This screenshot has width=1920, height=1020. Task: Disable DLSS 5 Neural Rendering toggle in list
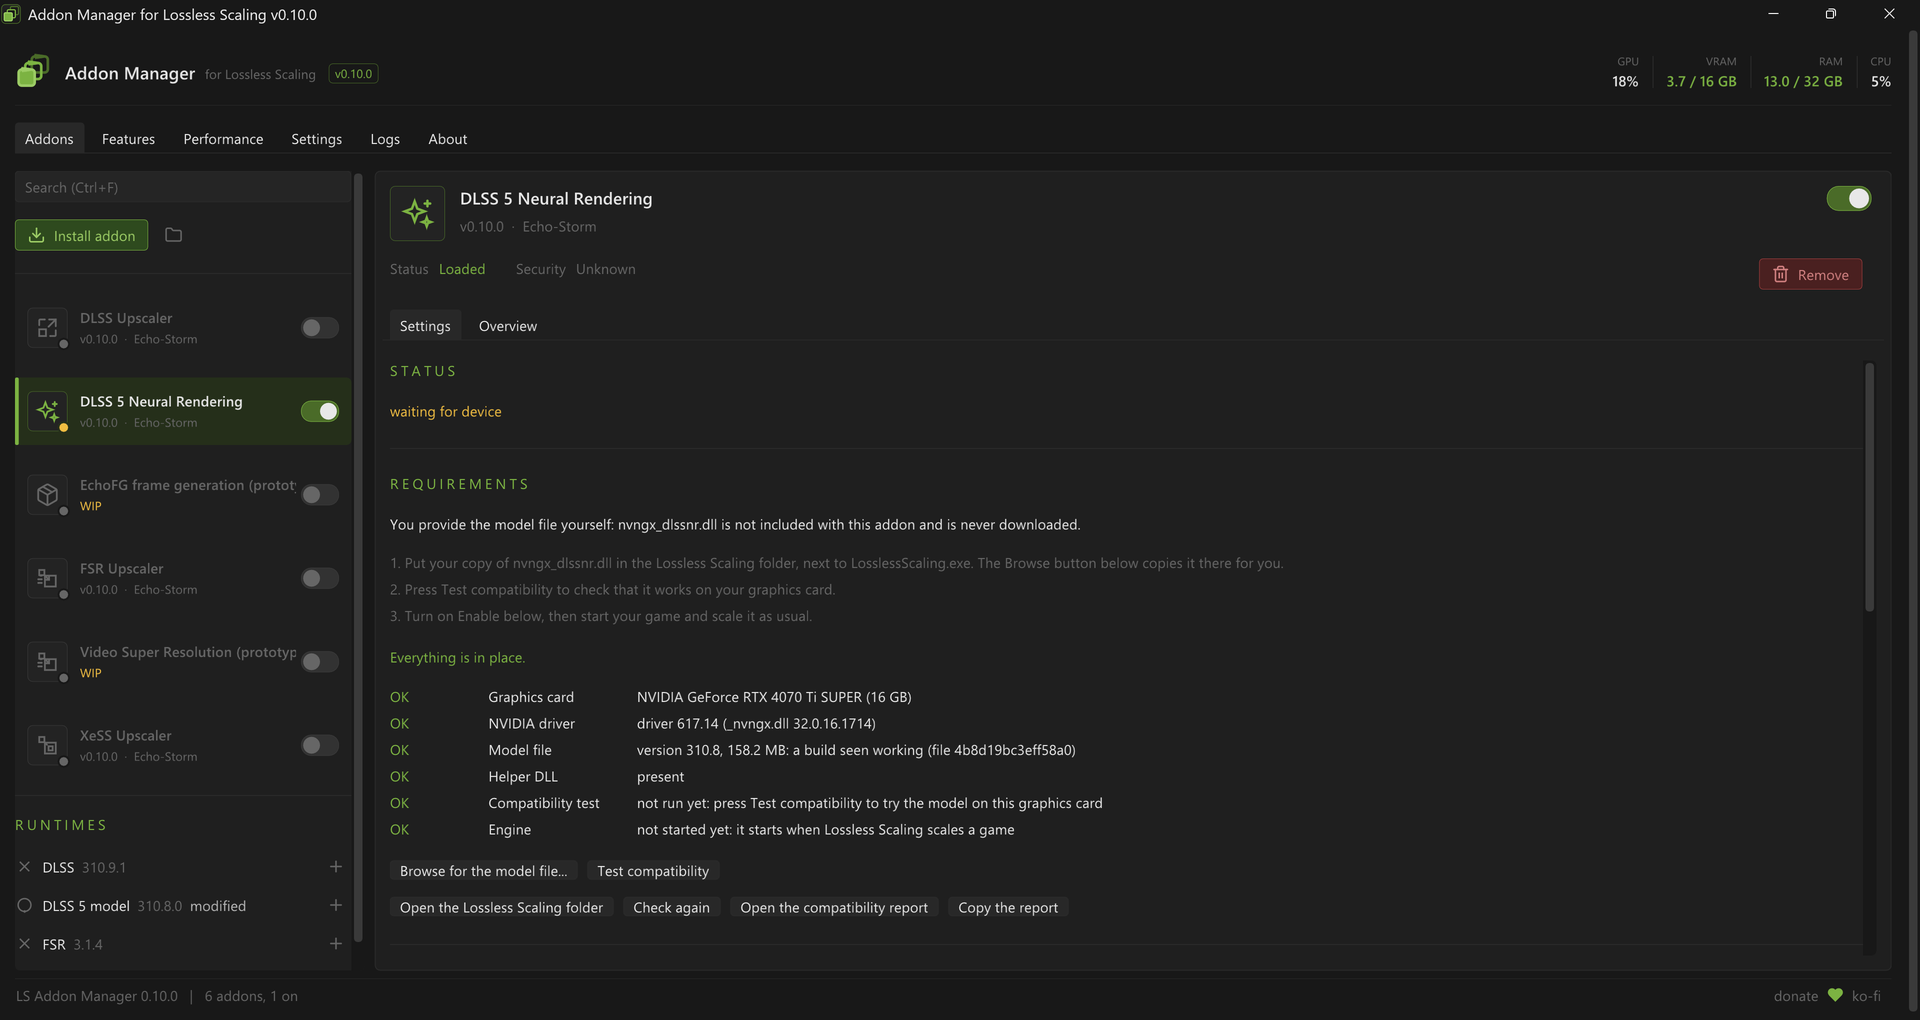click(x=320, y=411)
